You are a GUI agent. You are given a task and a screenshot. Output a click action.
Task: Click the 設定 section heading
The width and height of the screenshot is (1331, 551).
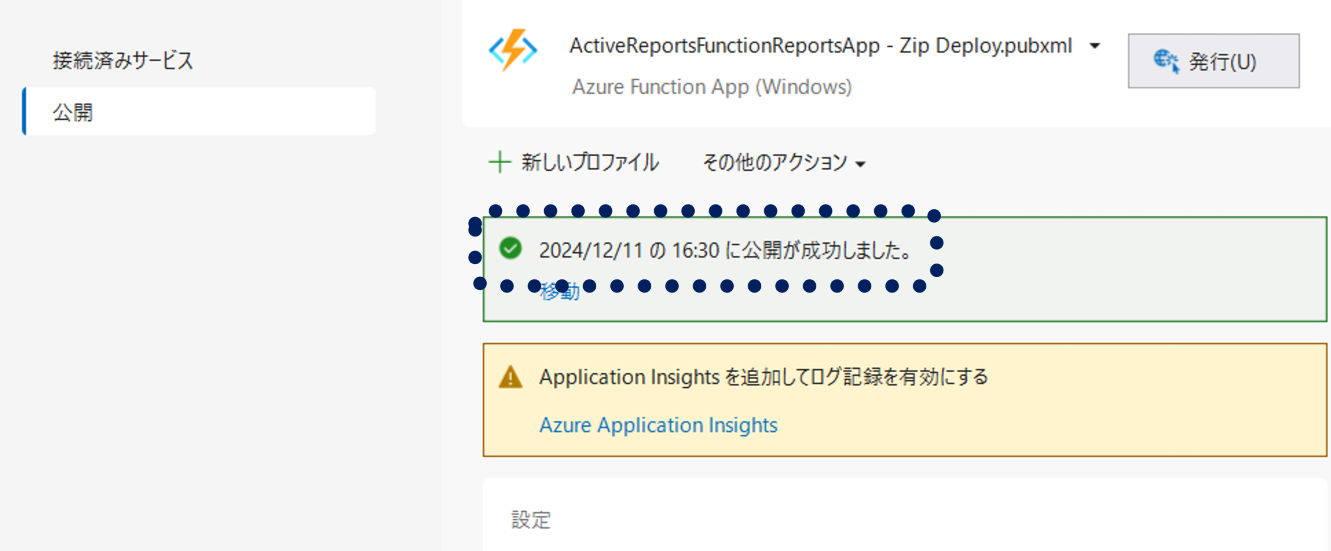click(x=531, y=520)
